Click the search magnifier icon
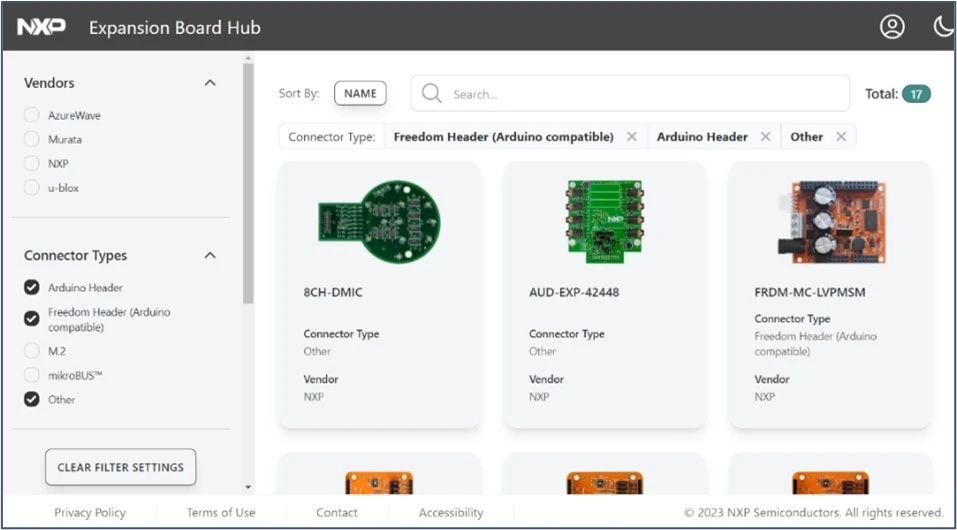 coord(432,93)
